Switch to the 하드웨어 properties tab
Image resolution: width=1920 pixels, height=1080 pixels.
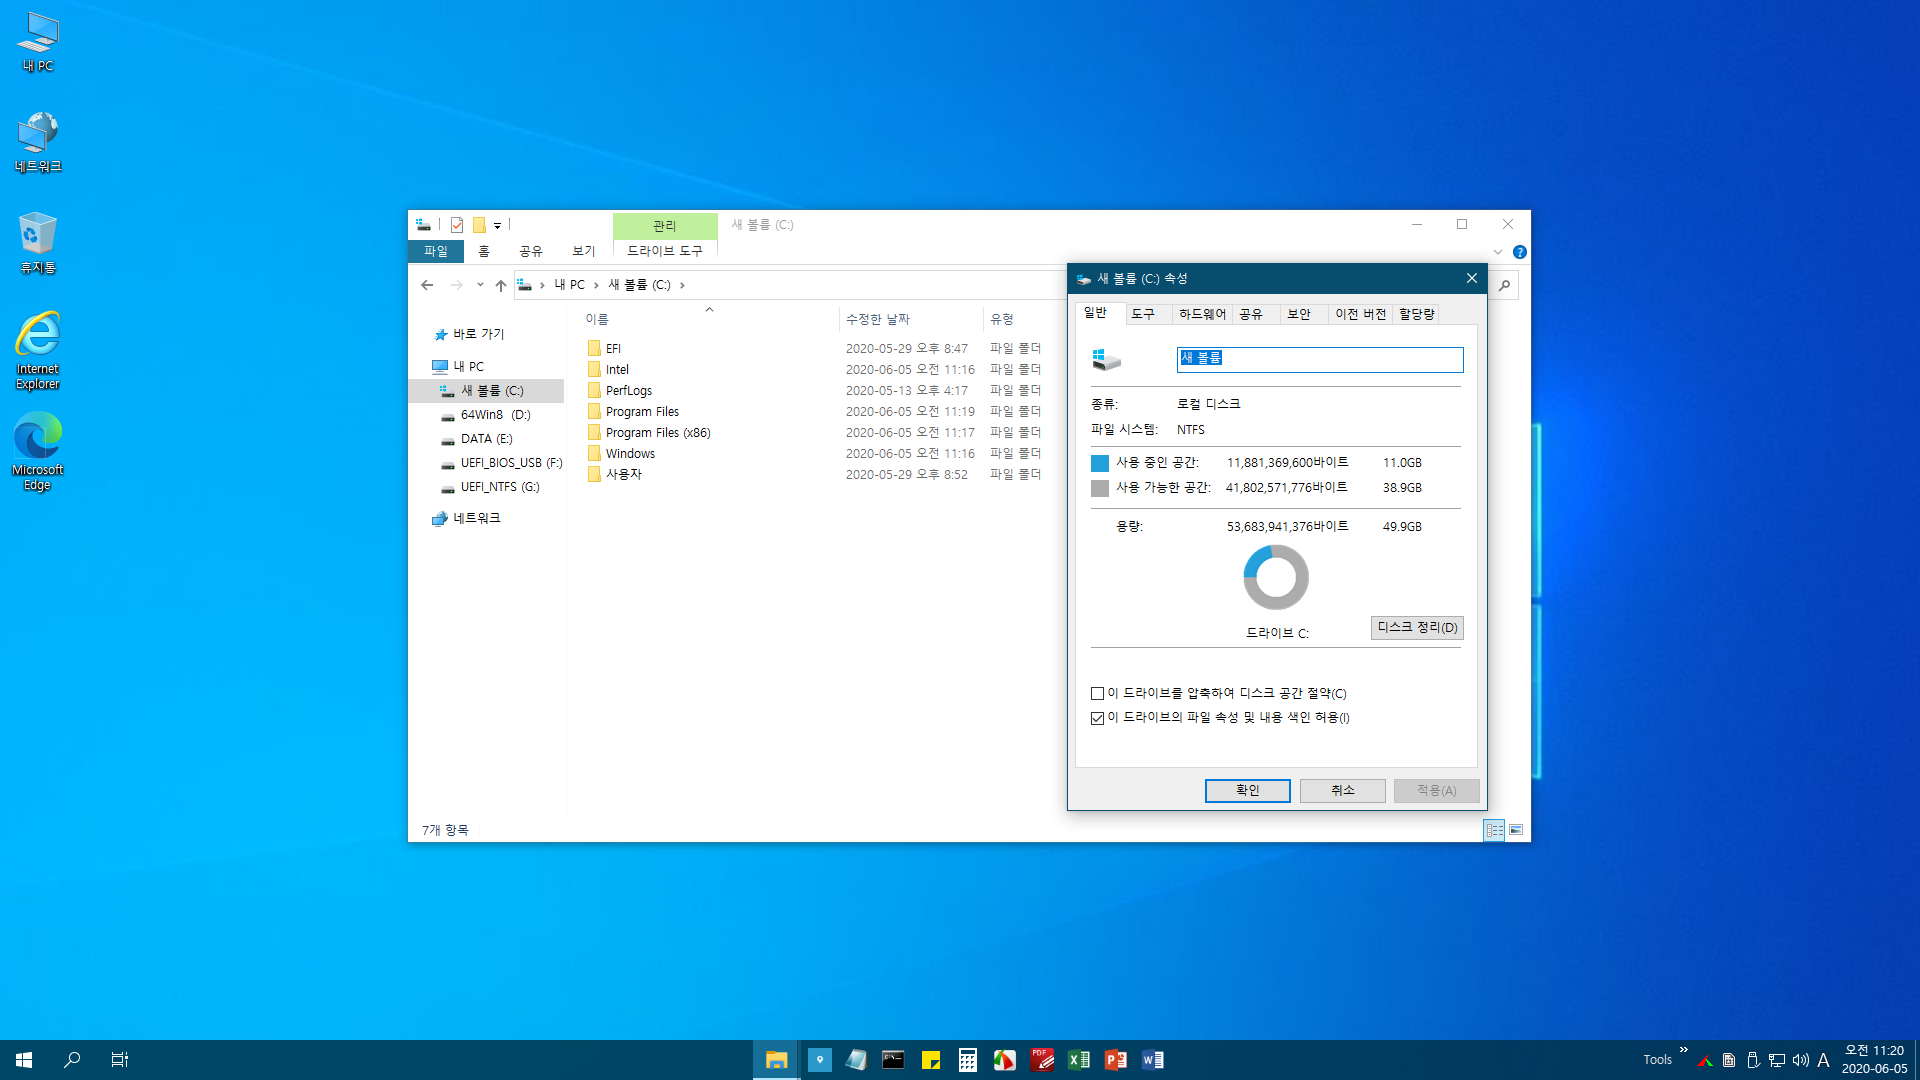(1202, 314)
